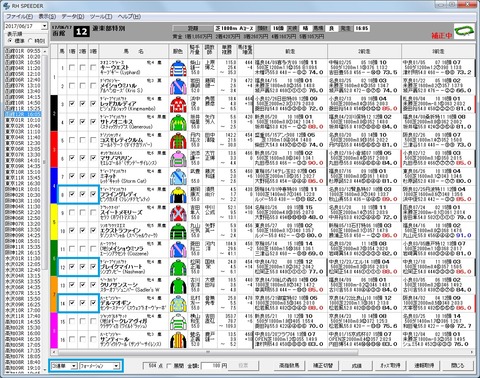Image resolution: width=480 pixels, height=378 pixels.
Task: Click the 高指数馬 button
Action: tap(289, 366)
